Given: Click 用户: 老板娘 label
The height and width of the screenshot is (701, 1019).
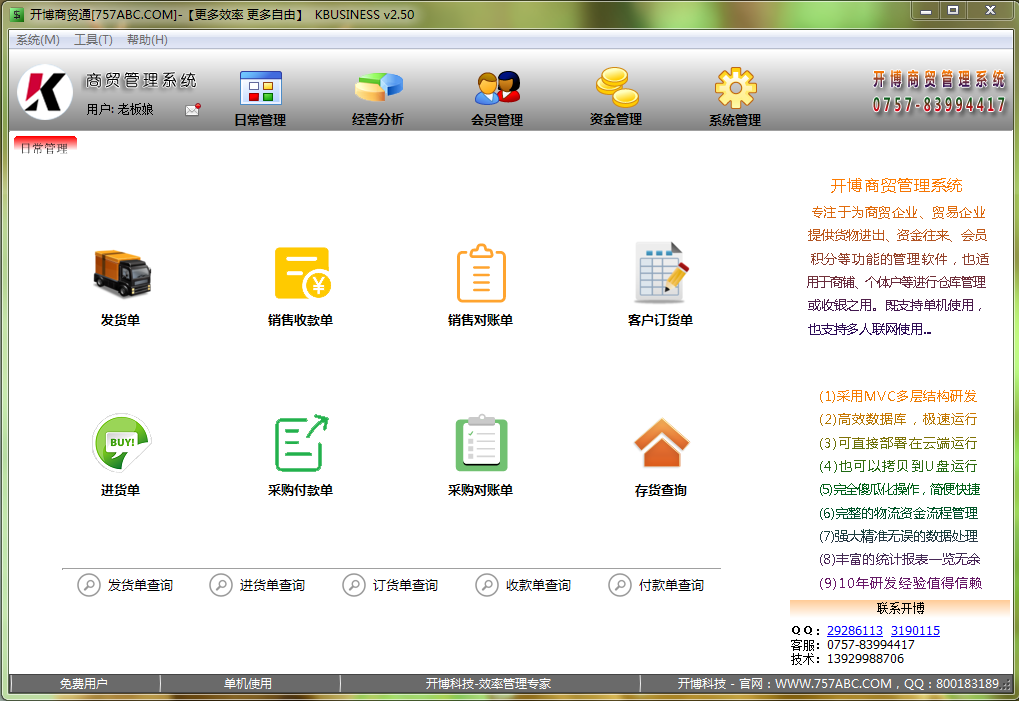Looking at the screenshot, I should tap(120, 109).
